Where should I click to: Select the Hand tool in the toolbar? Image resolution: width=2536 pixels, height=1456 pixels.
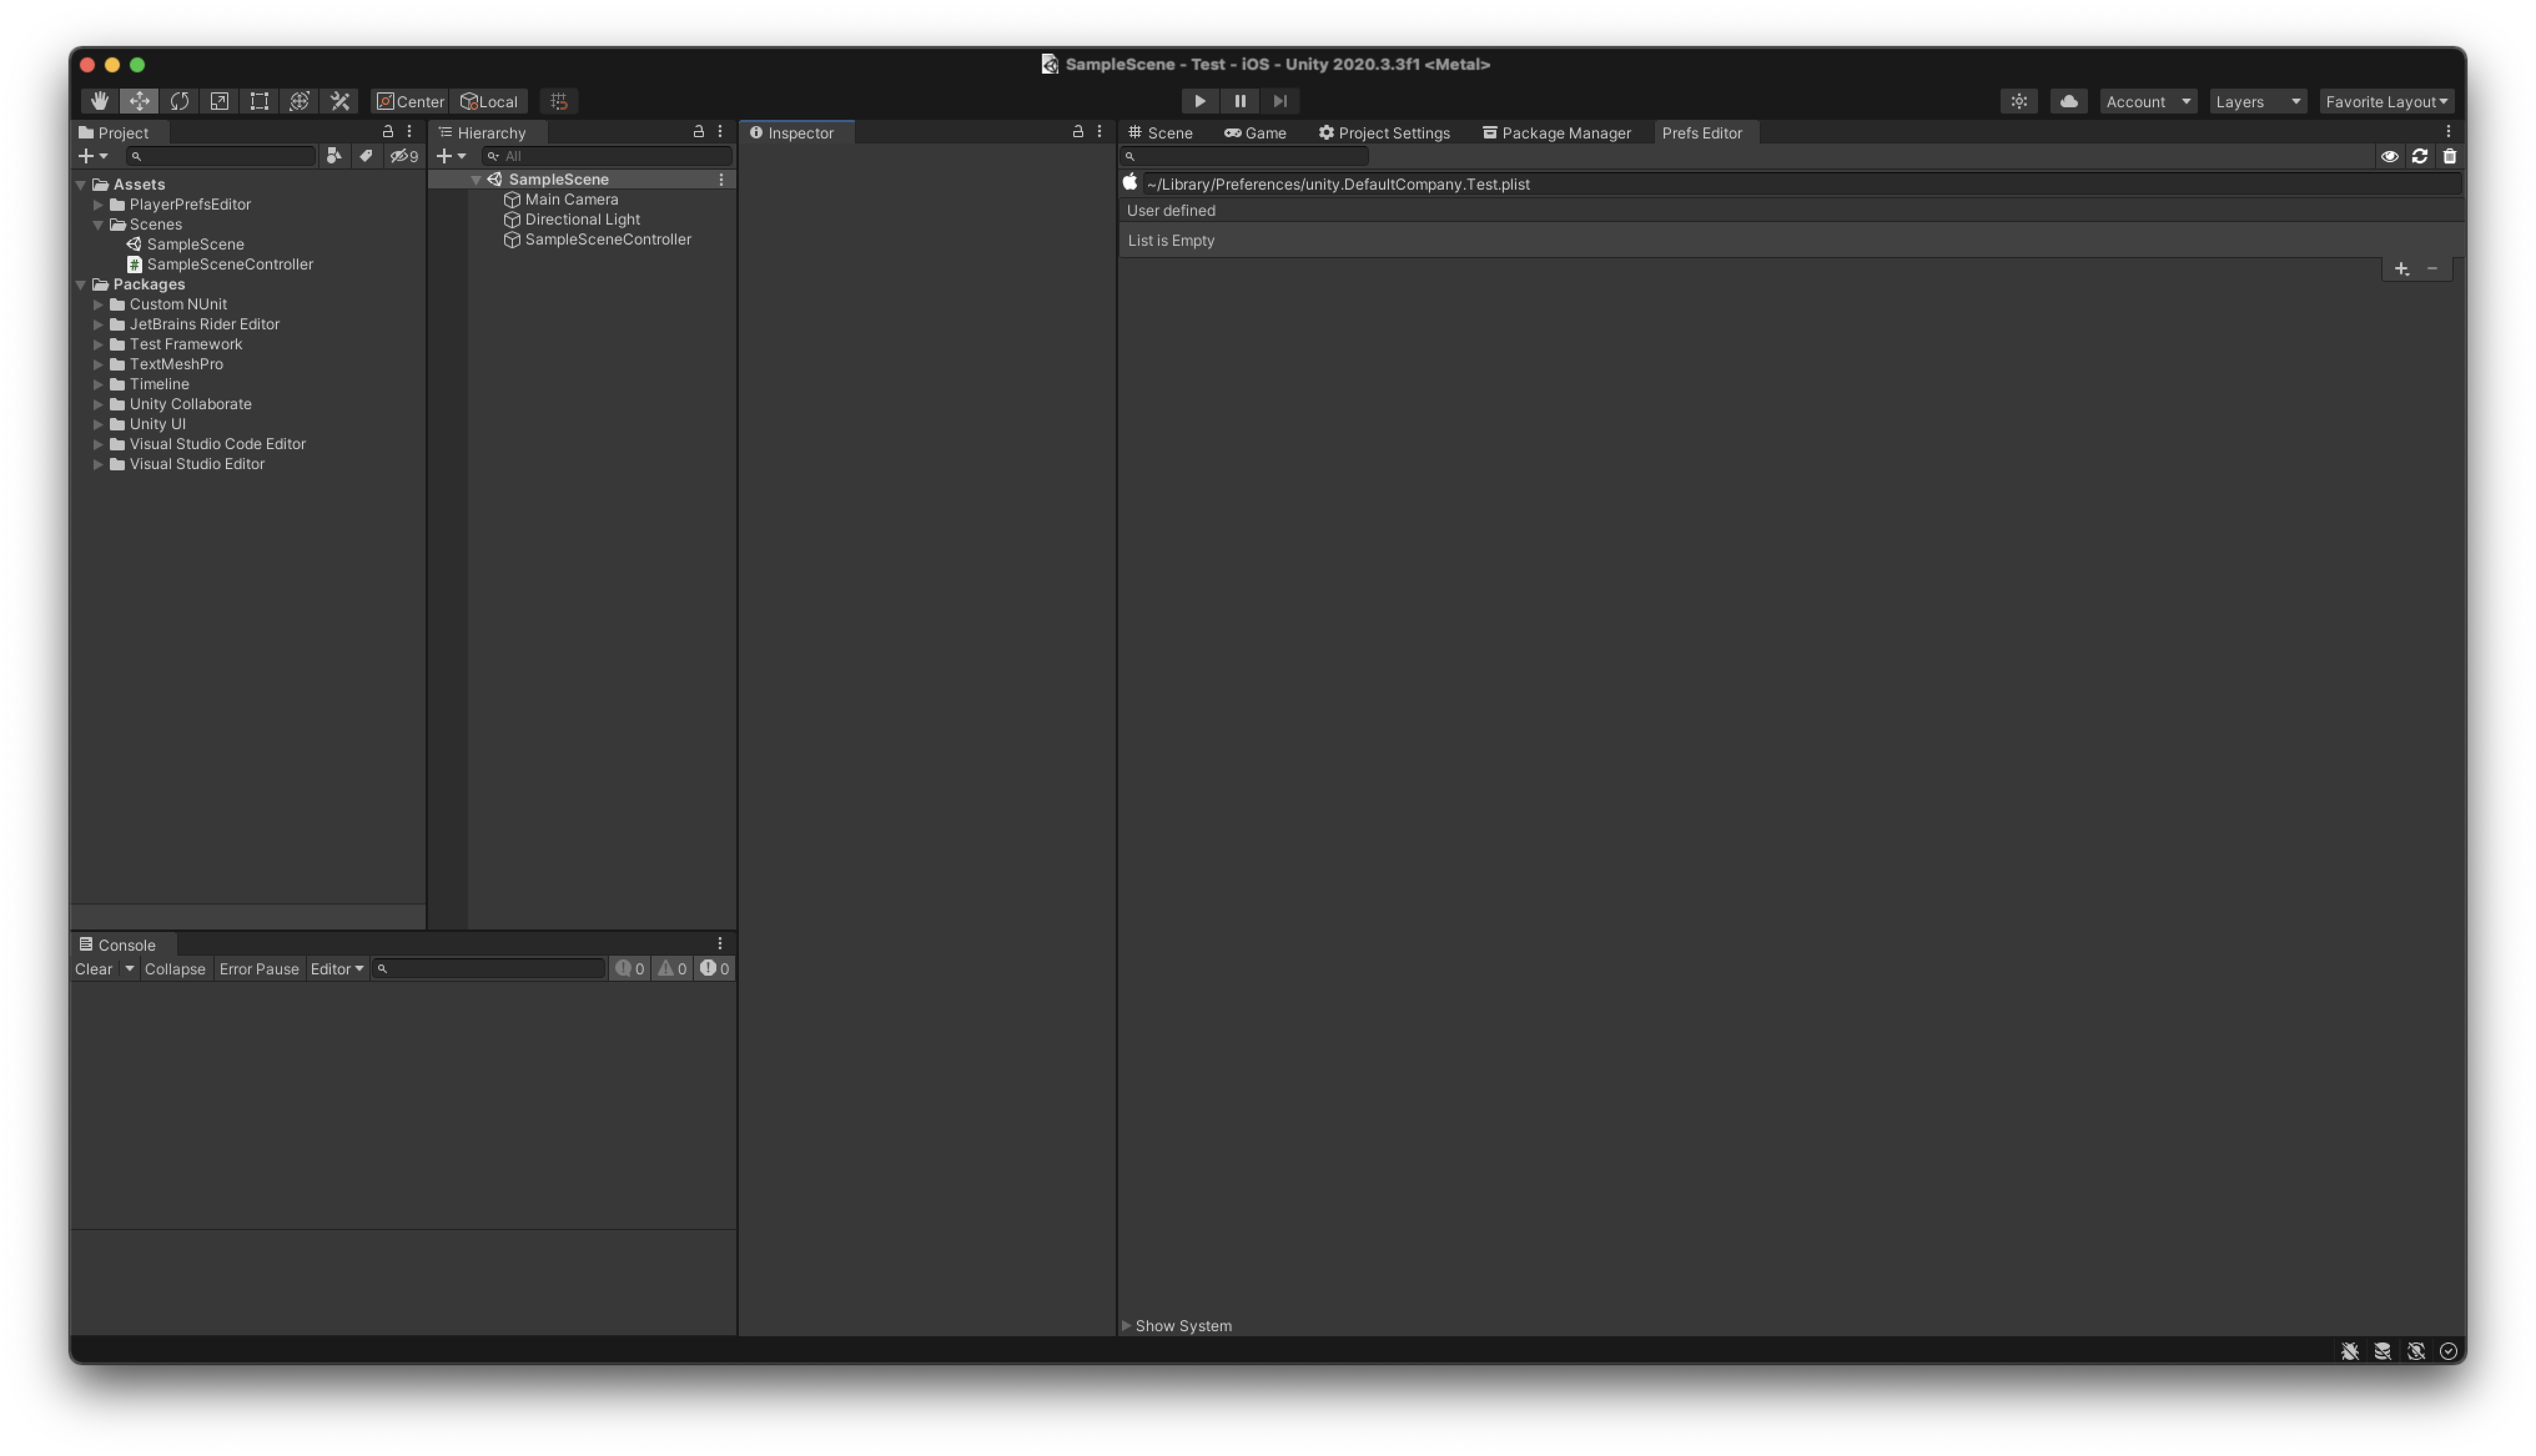pos(98,100)
